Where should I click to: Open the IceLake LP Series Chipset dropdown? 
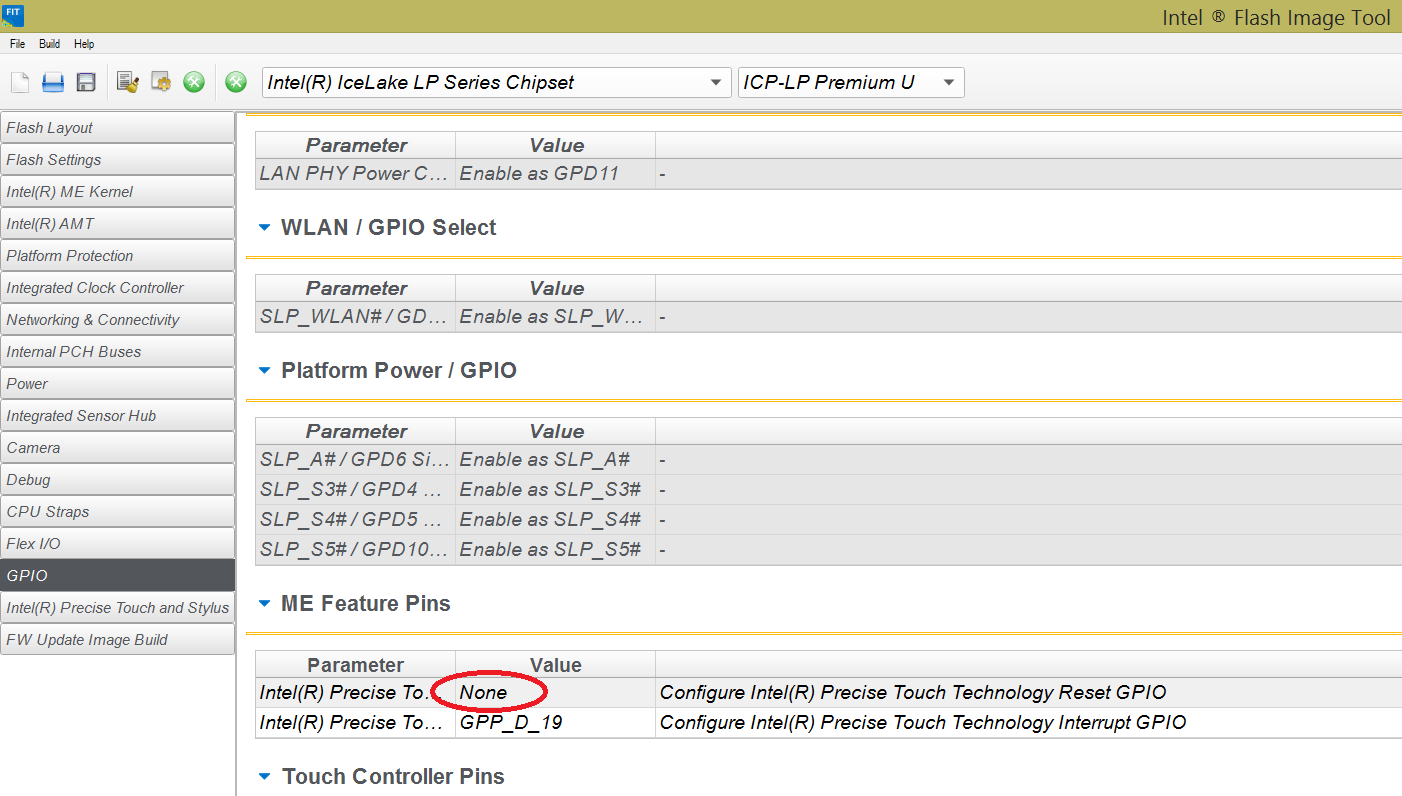tap(496, 82)
